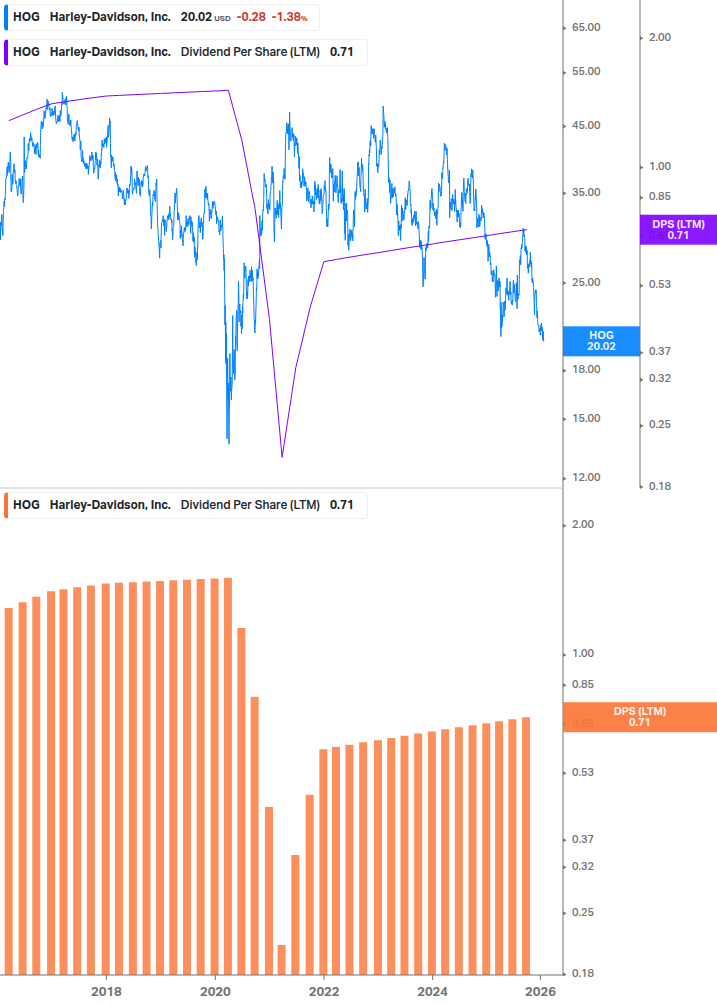Select the purple Dividend Per Share legend
Viewport: 717px width, 1005px height.
click(x=186, y=53)
